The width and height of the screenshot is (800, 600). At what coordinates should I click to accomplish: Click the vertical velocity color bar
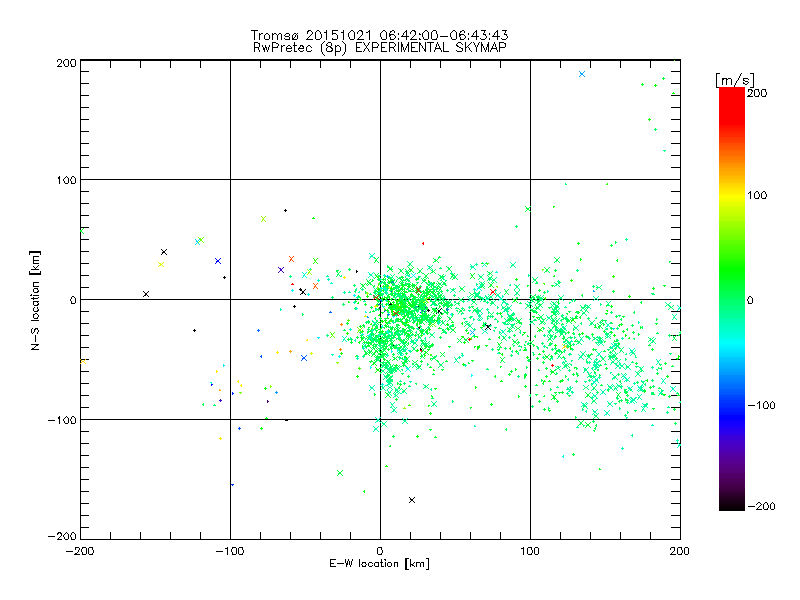[x=732, y=299]
